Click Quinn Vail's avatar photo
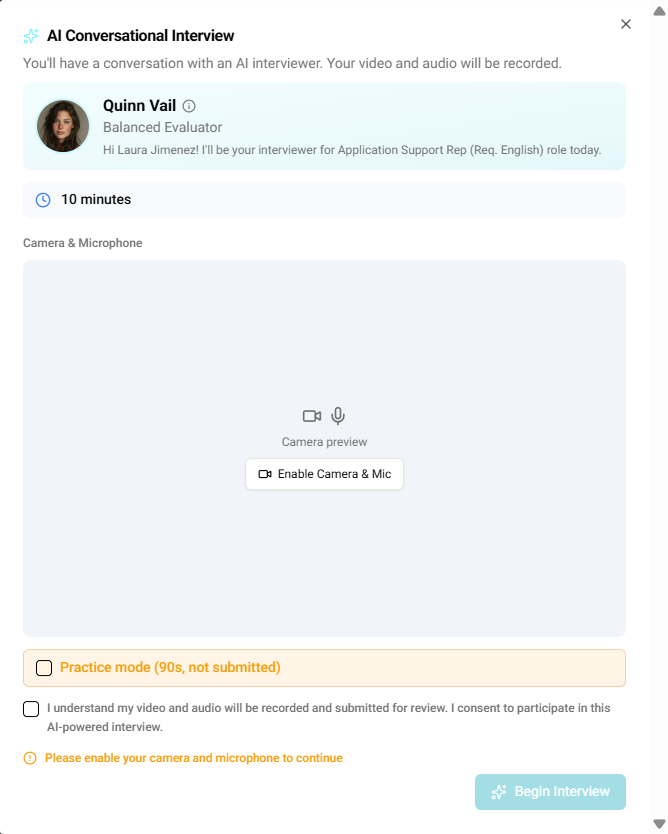 pyautogui.click(x=63, y=126)
